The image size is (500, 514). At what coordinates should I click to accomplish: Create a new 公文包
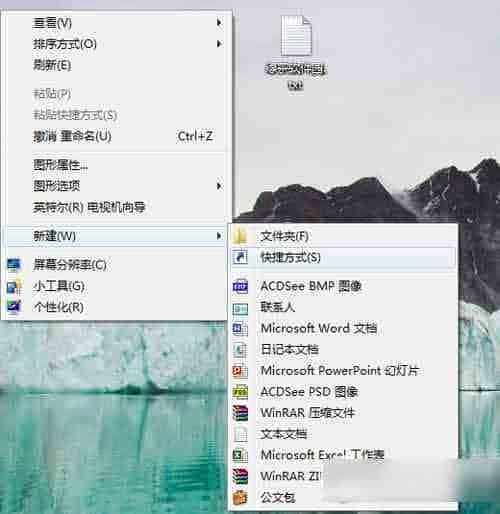(x=343, y=497)
